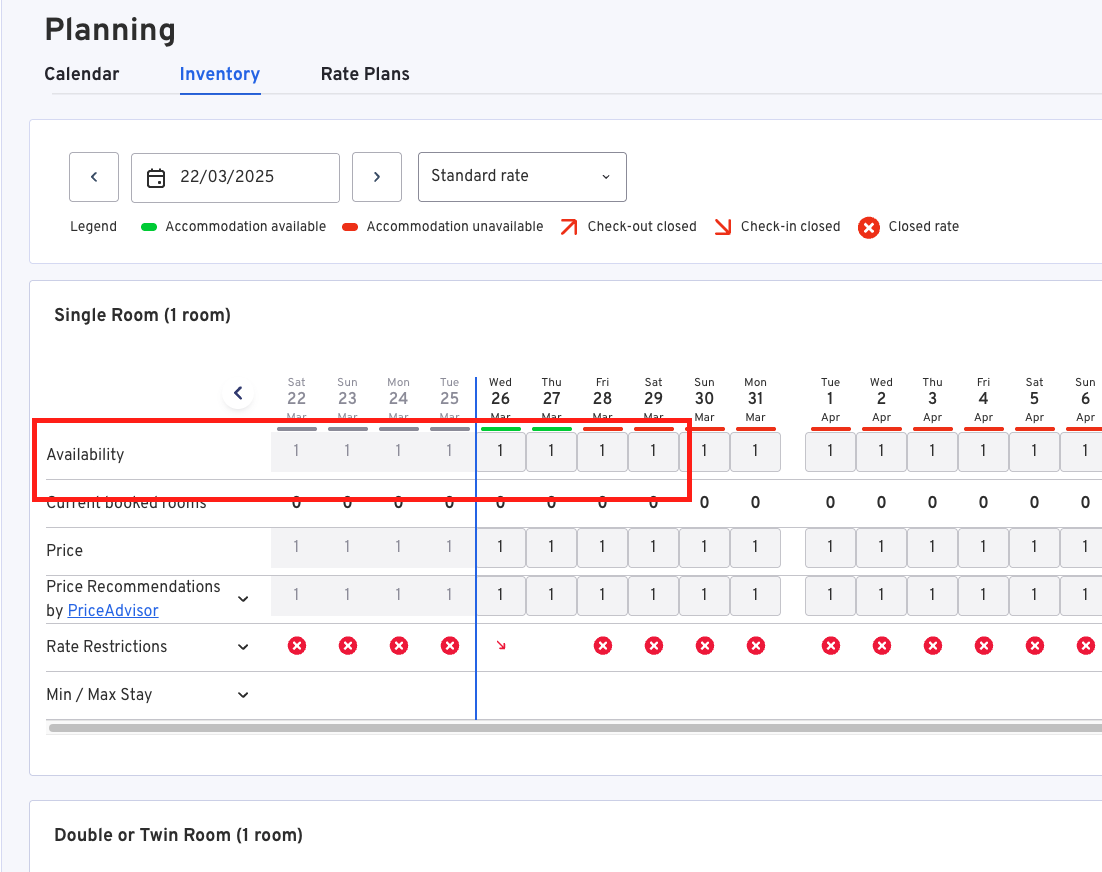Click Check-out closed legend arrow icon

(x=569, y=227)
